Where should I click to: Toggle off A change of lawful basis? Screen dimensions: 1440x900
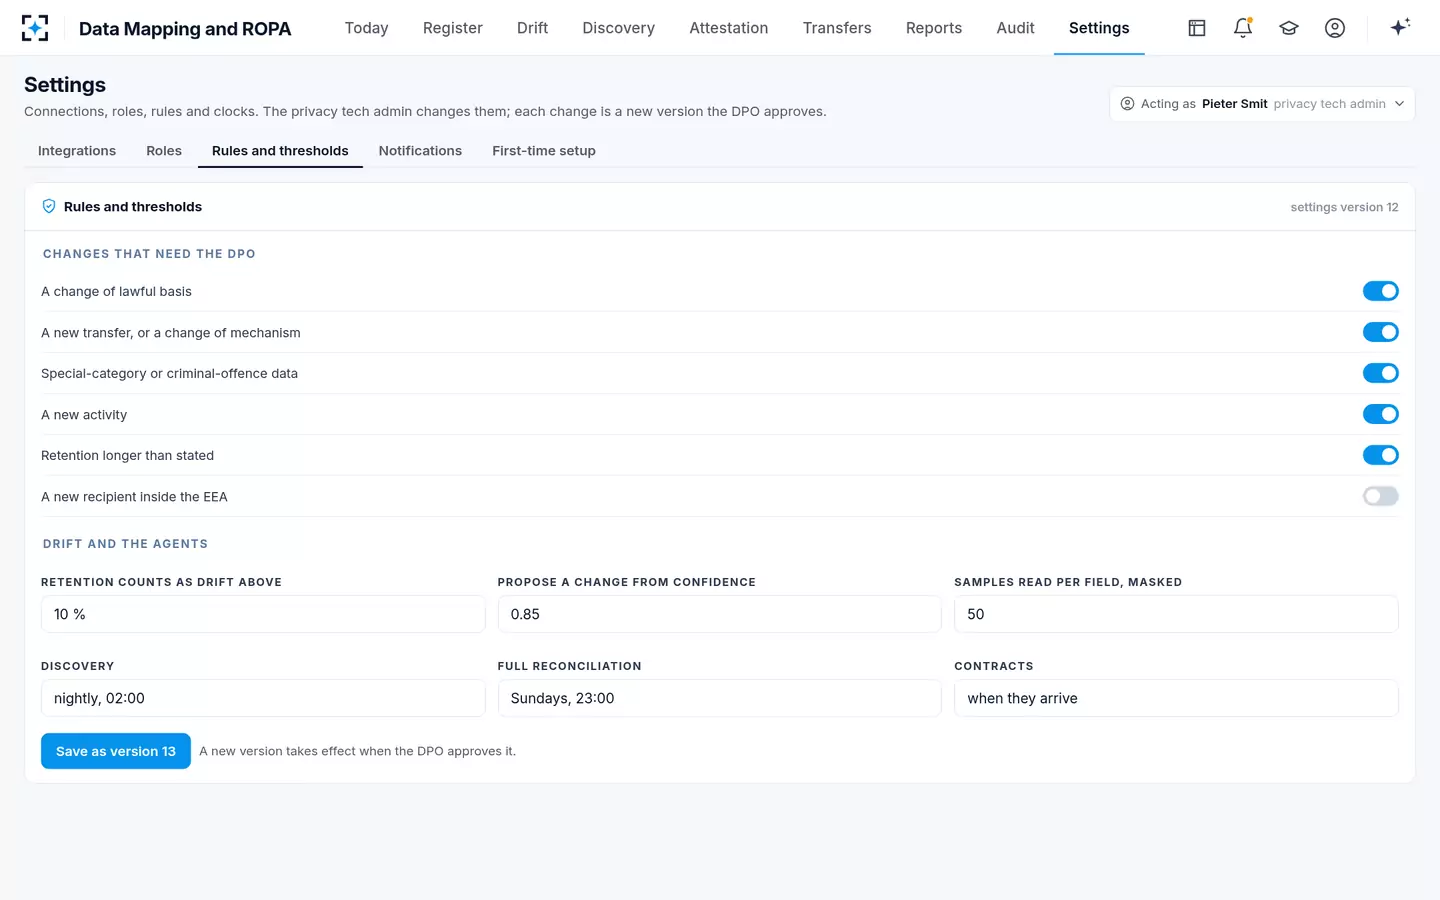[x=1380, y=291]
